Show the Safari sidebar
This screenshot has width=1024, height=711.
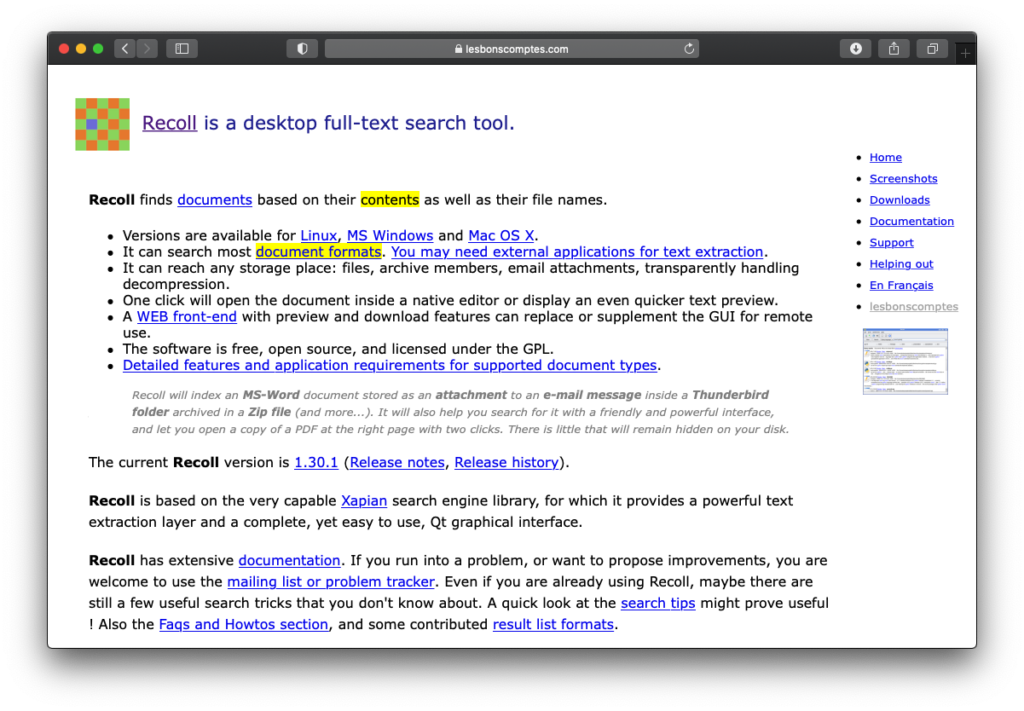tap(182, 48)
